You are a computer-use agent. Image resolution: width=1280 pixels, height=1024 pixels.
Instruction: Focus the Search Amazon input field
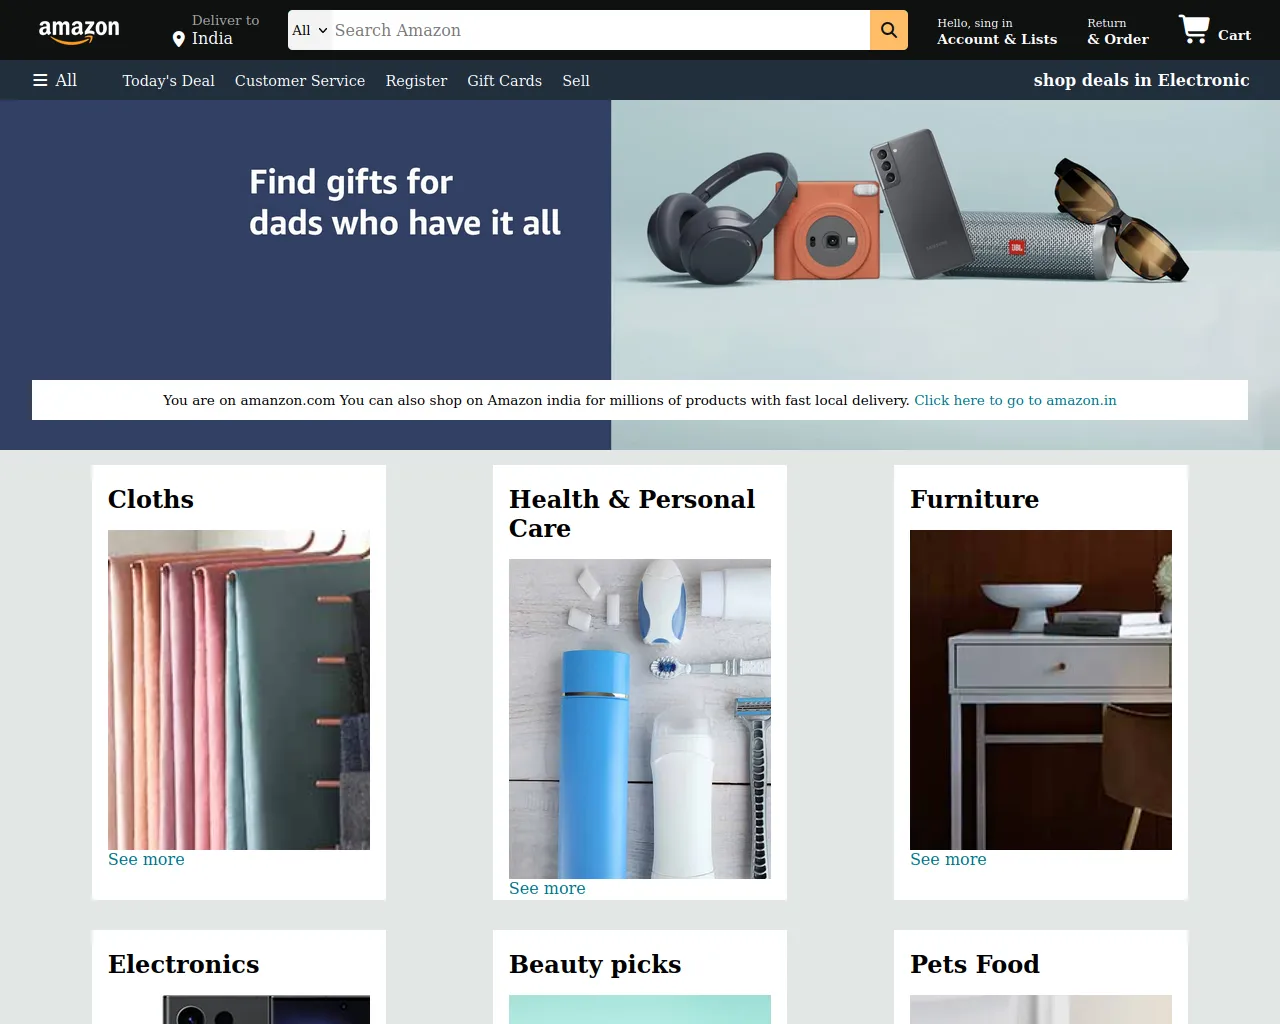click(x=600, y=30)
